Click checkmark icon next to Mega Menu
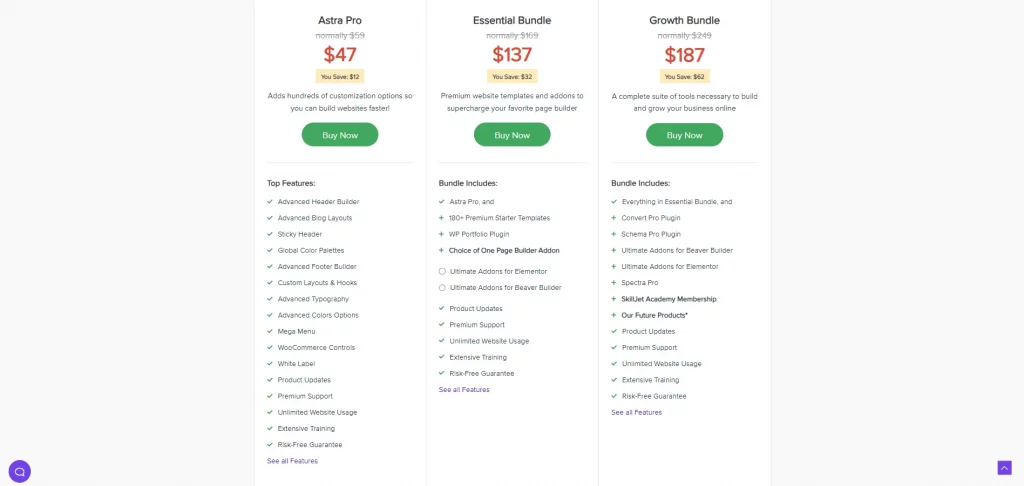Image resolution: width=1024 pixels, height=486 pixels. point(270,331)
